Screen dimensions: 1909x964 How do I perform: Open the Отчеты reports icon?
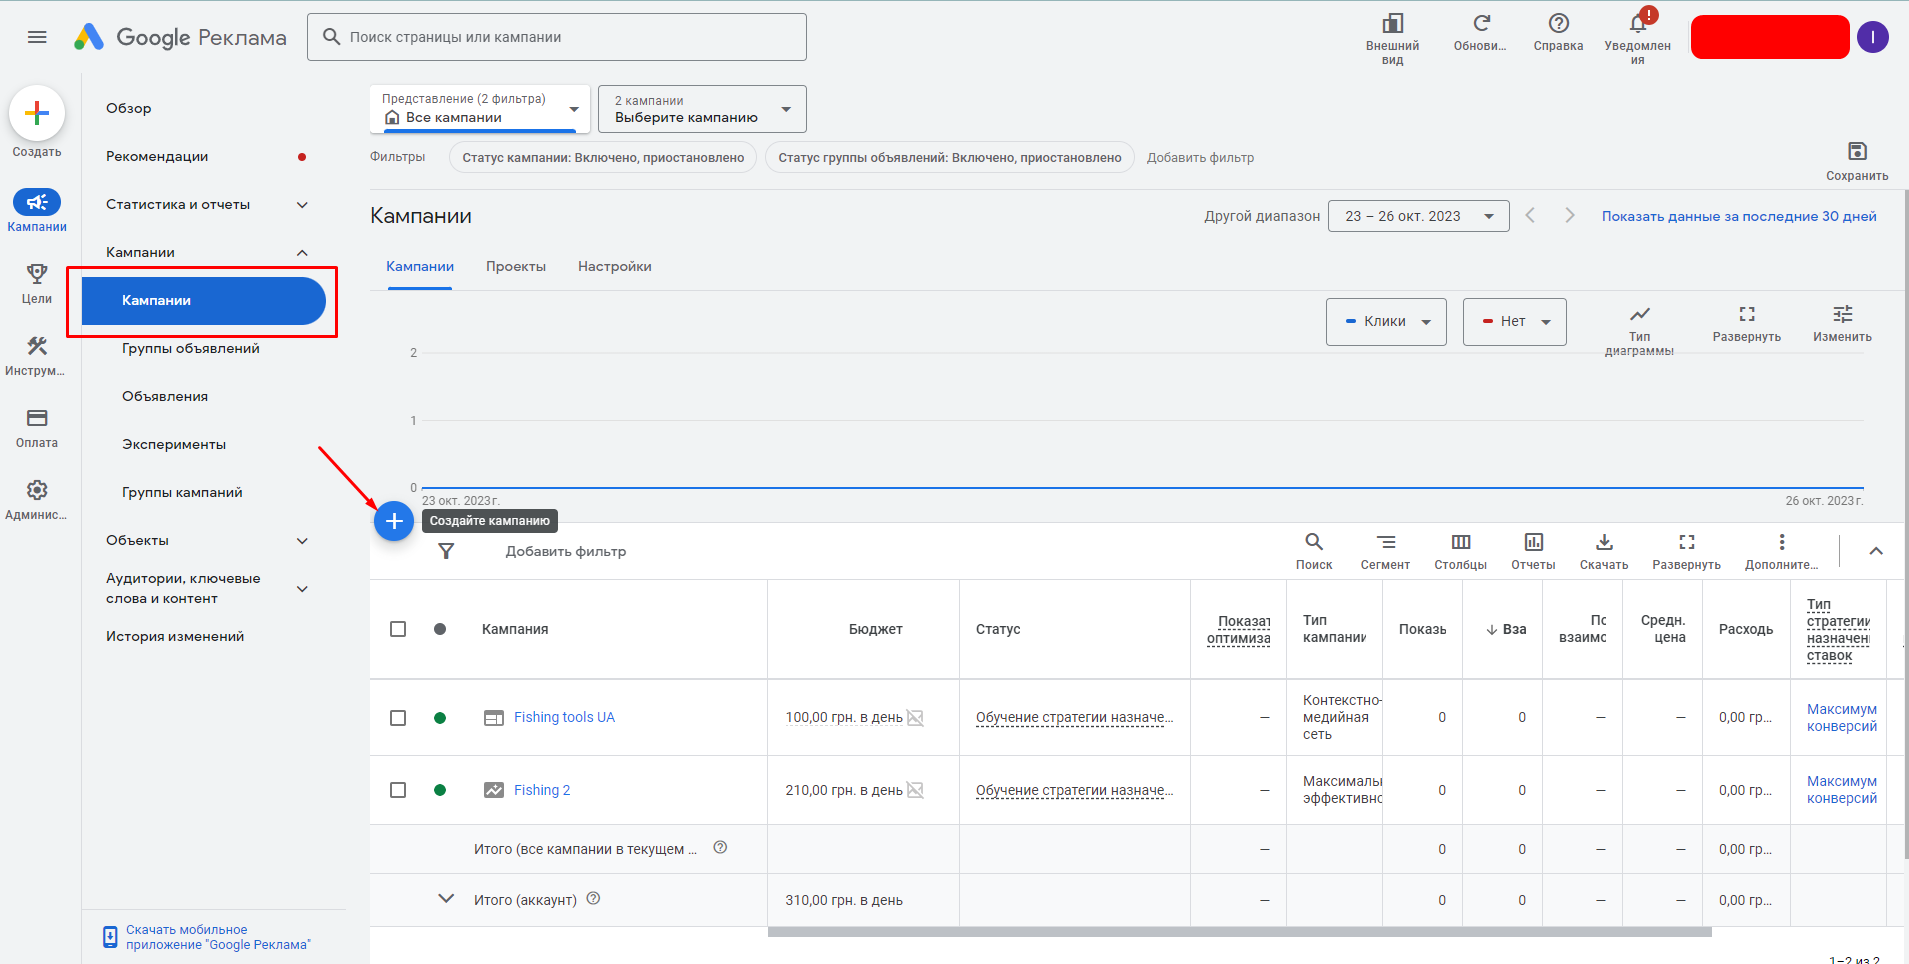(1533, 542)
